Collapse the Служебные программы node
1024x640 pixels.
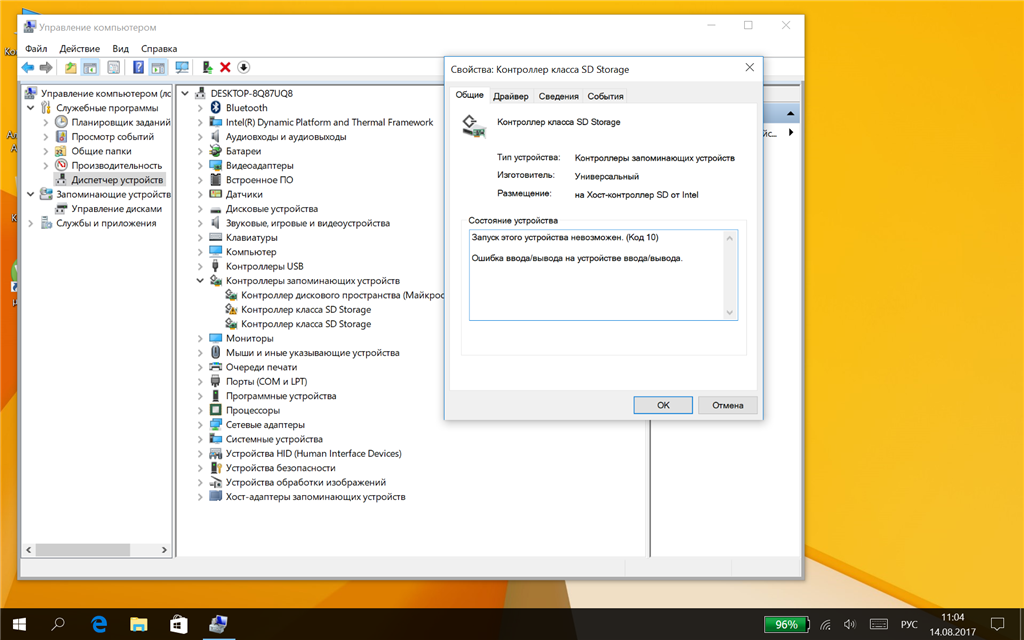[x=31, y=108]
